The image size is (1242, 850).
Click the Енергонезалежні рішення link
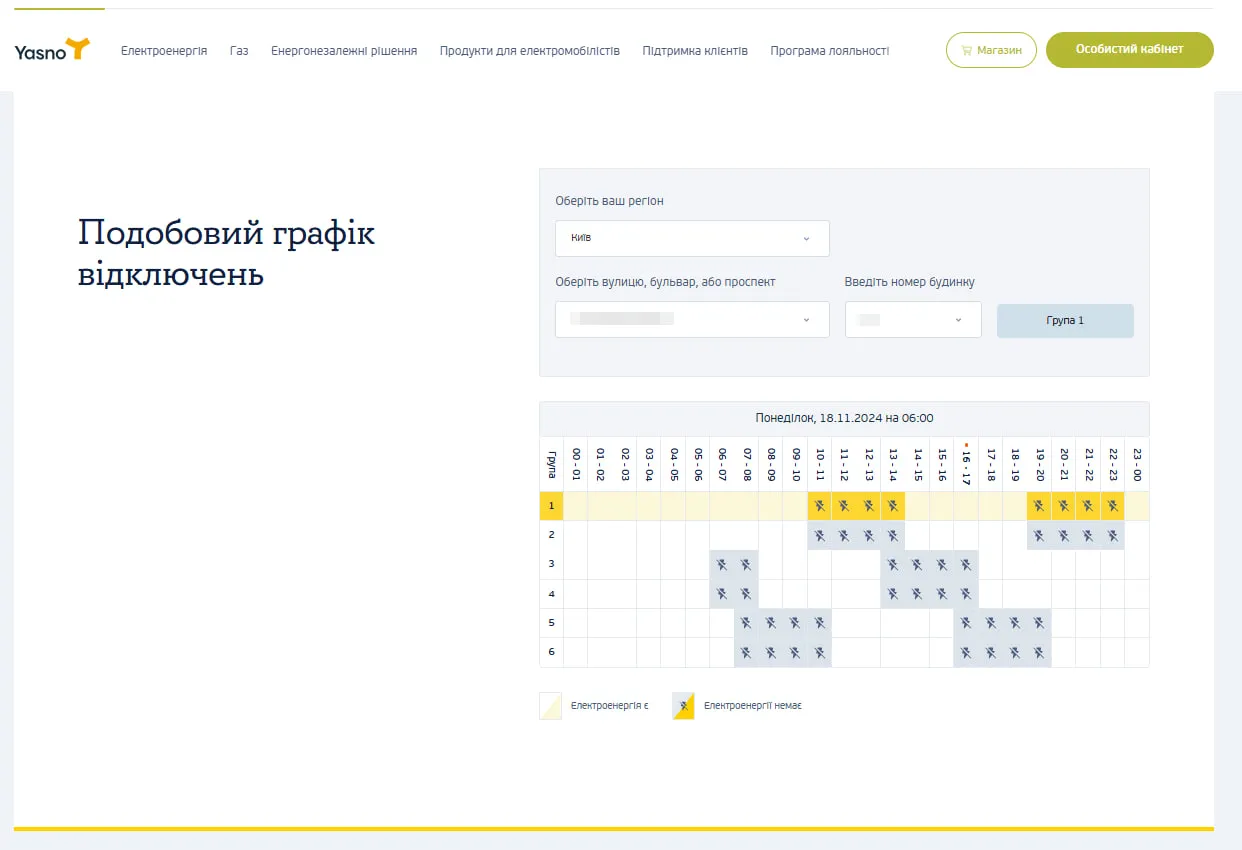tap(342, 50)
